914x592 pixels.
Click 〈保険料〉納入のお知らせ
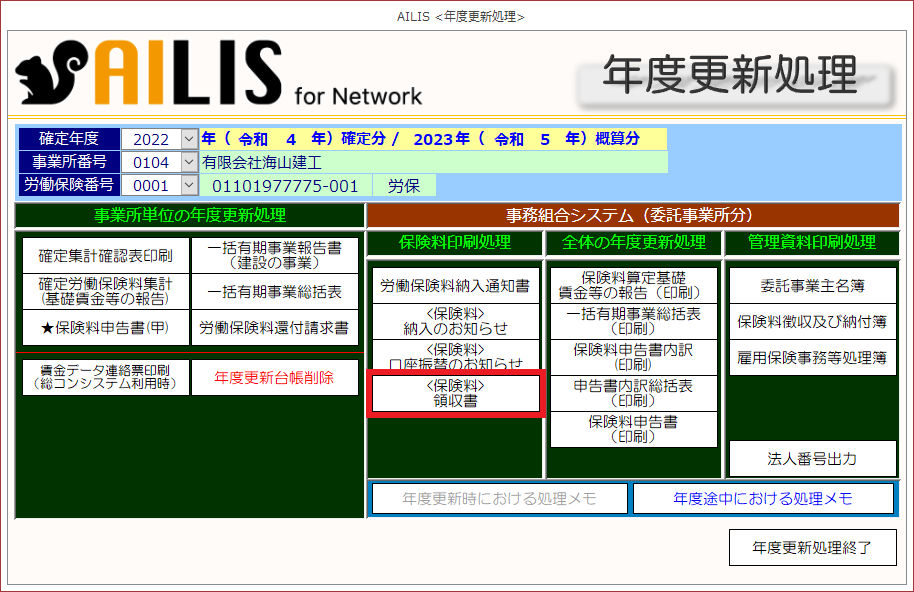455,321
